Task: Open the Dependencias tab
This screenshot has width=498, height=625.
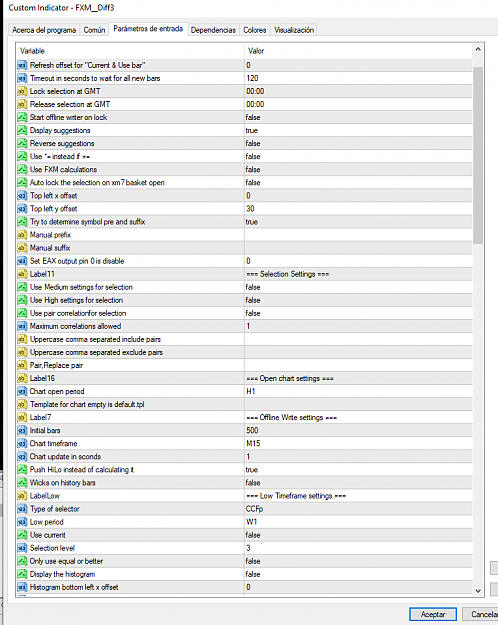Action: click(x=213, y=30)
